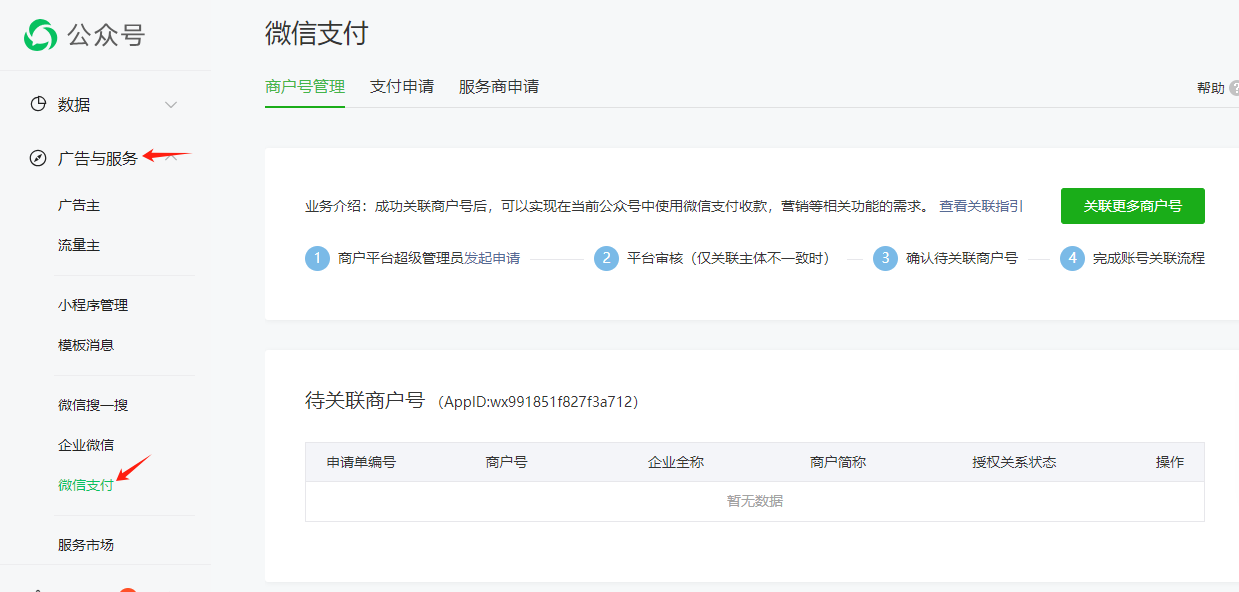The image size is (1239, 592).
Task: Select 微信支付 in the sidebar
Action: (x=86, y=485)
